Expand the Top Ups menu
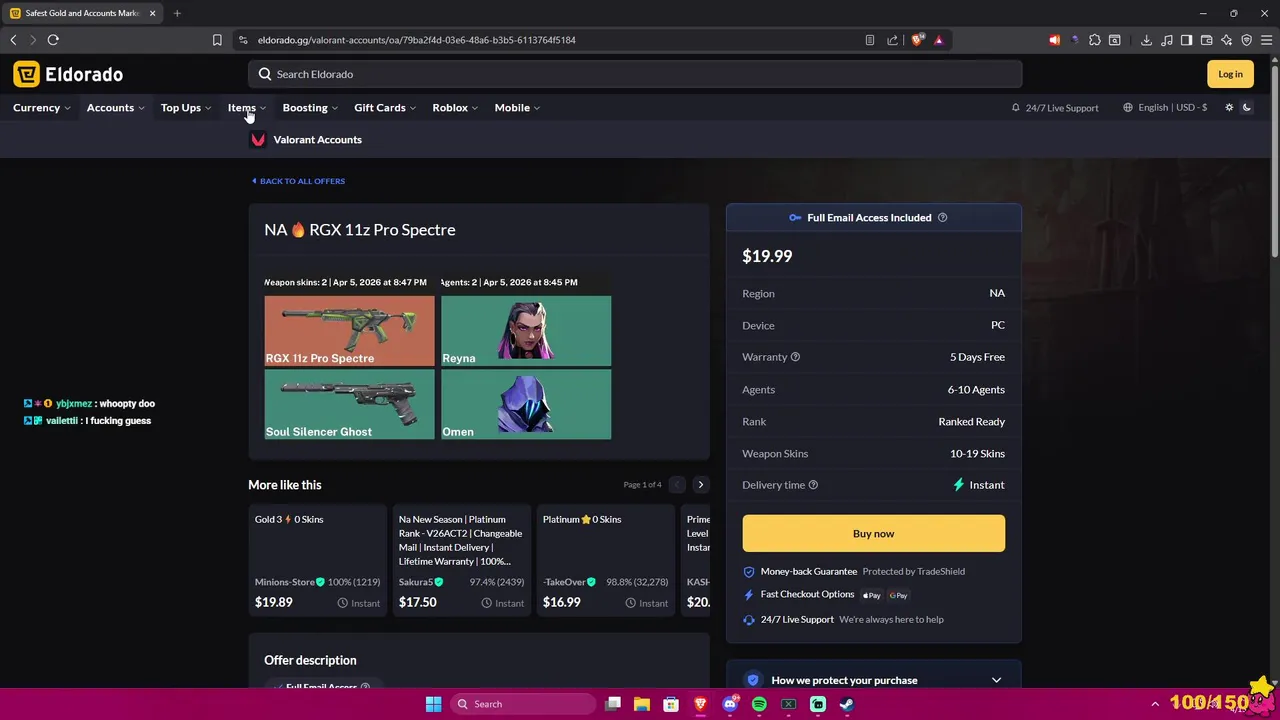This screenshot has width=1280, height=720. pos(186,107)
